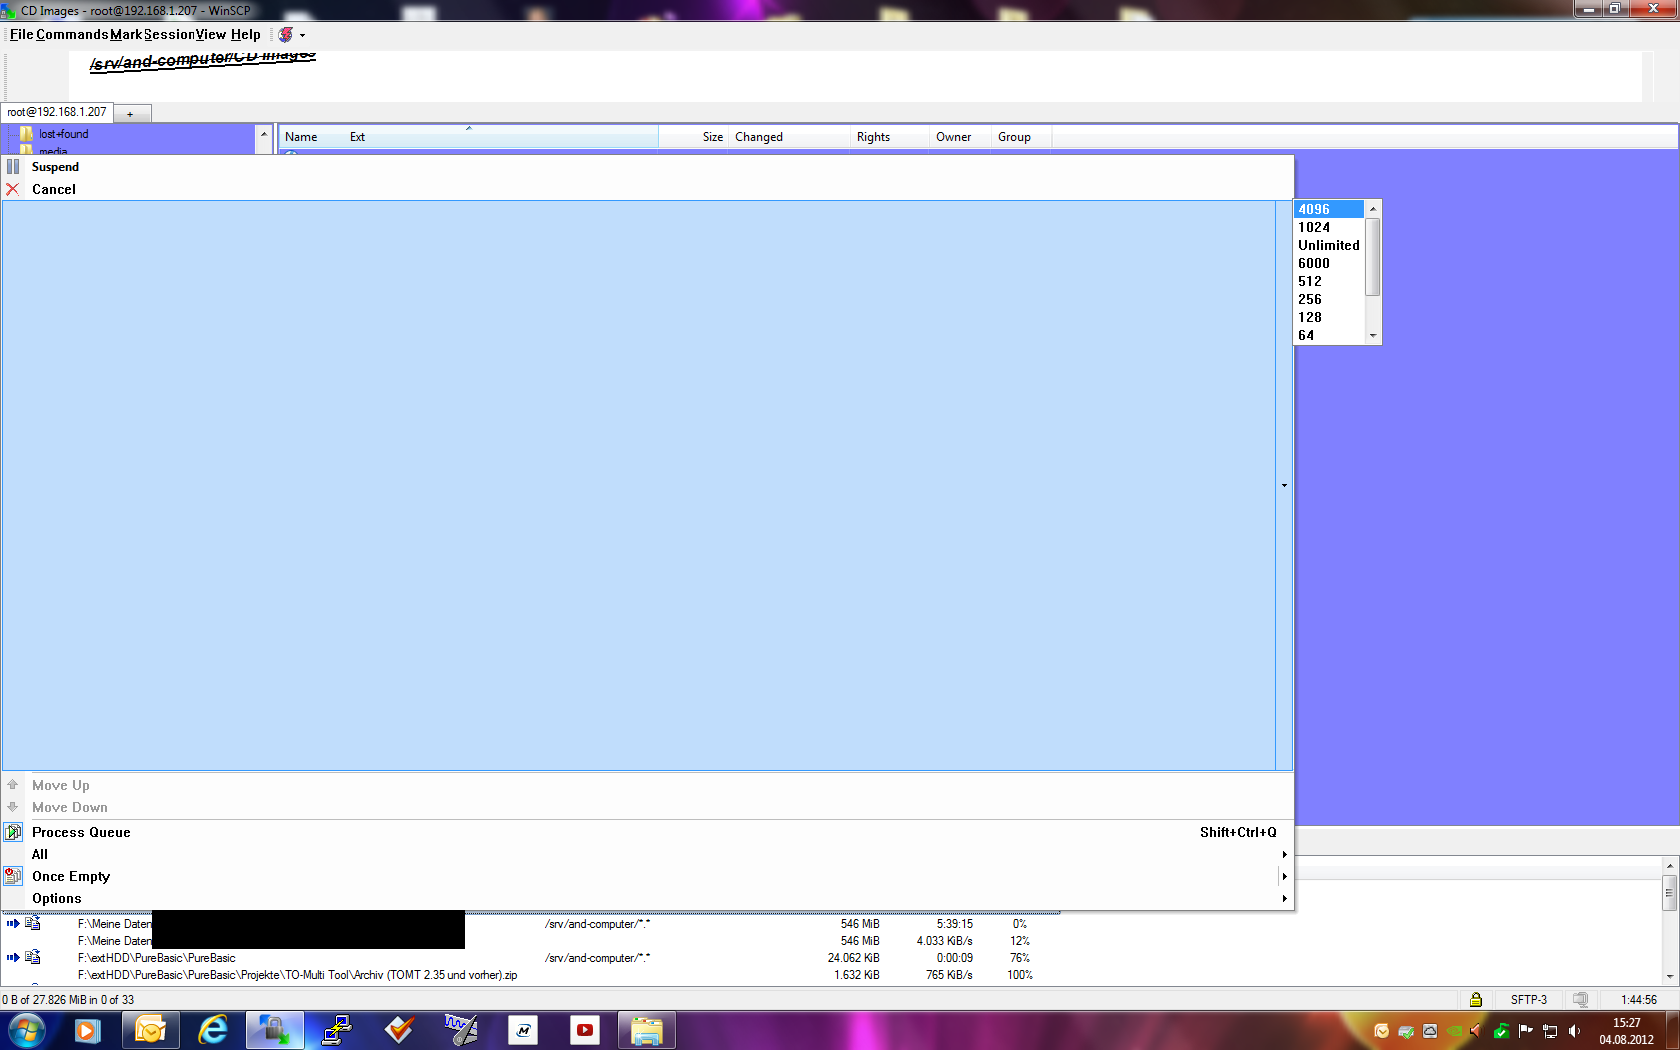1680x1050 pixels.
Task: Open a new session tab with plus
Action: point(130,114)
